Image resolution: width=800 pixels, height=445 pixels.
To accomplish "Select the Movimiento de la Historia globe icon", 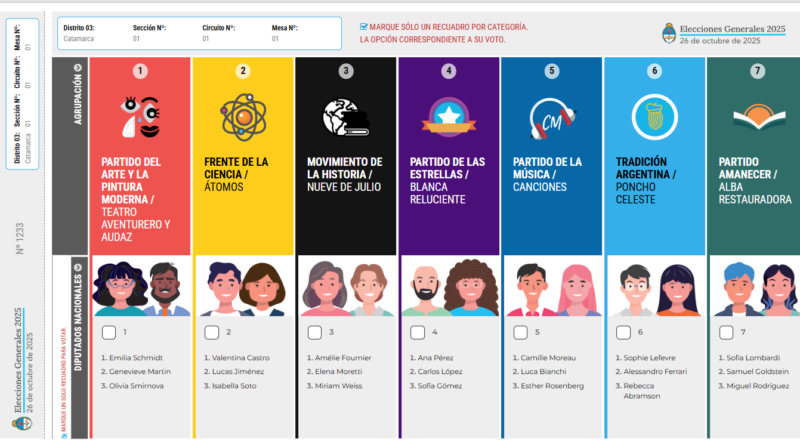I will 346,117.
